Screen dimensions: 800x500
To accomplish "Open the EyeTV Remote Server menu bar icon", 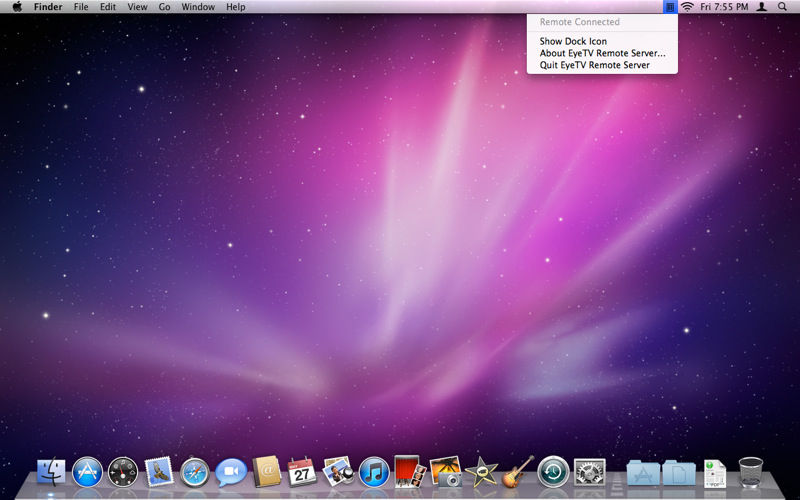I will [670, 7].
